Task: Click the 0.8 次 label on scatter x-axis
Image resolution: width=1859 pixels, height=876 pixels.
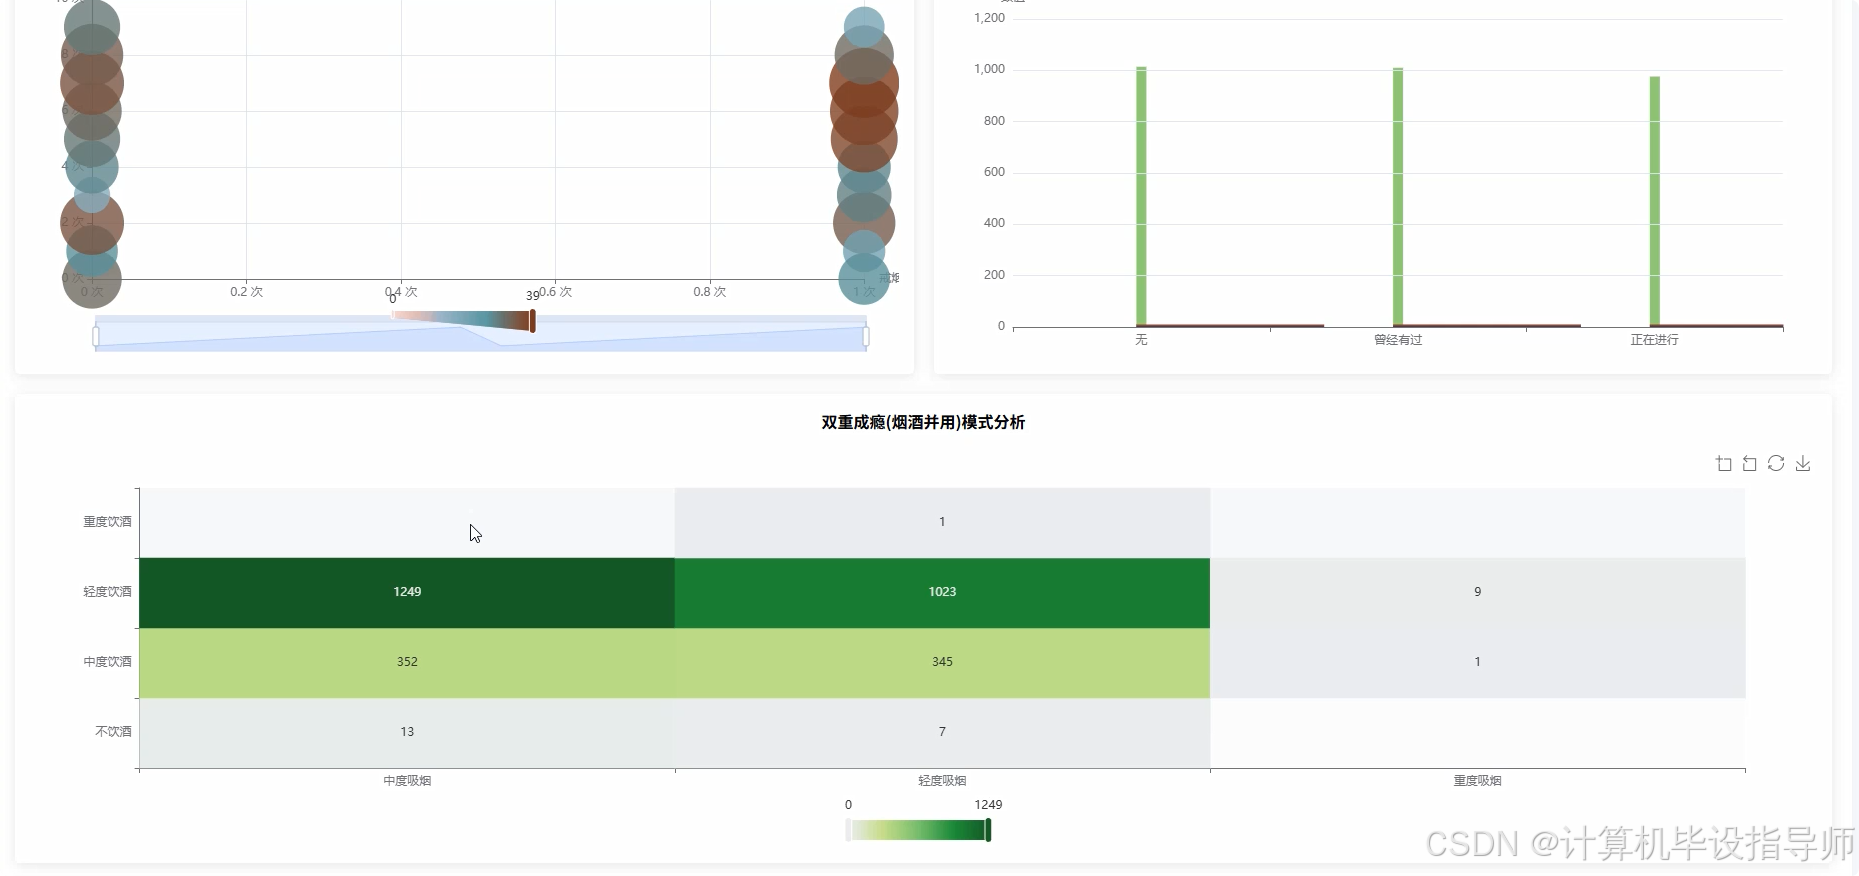Action: point(710,292)
